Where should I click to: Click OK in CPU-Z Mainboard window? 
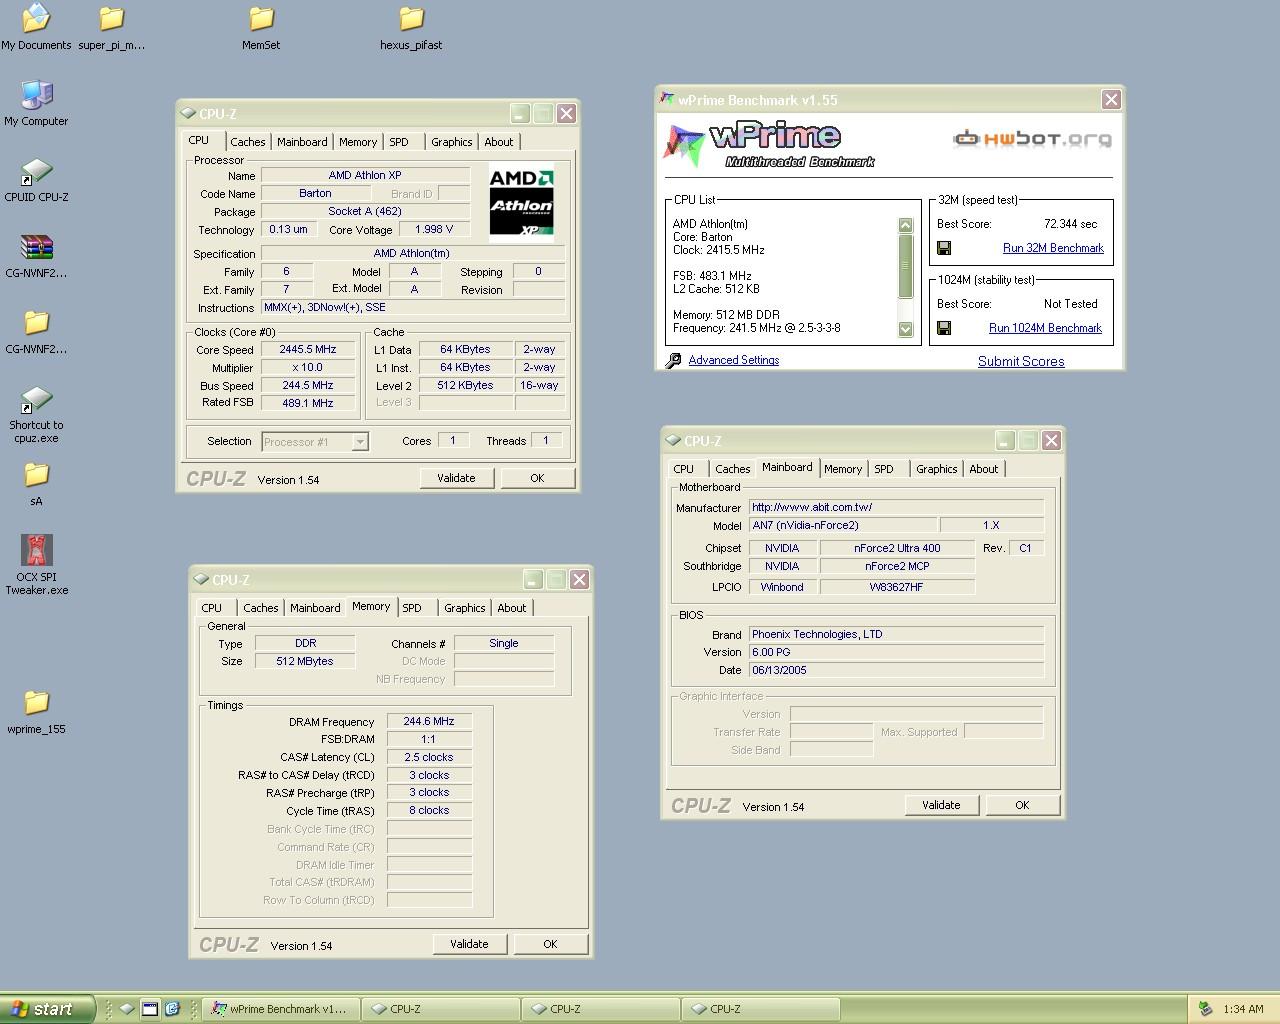pos(1022,805)
